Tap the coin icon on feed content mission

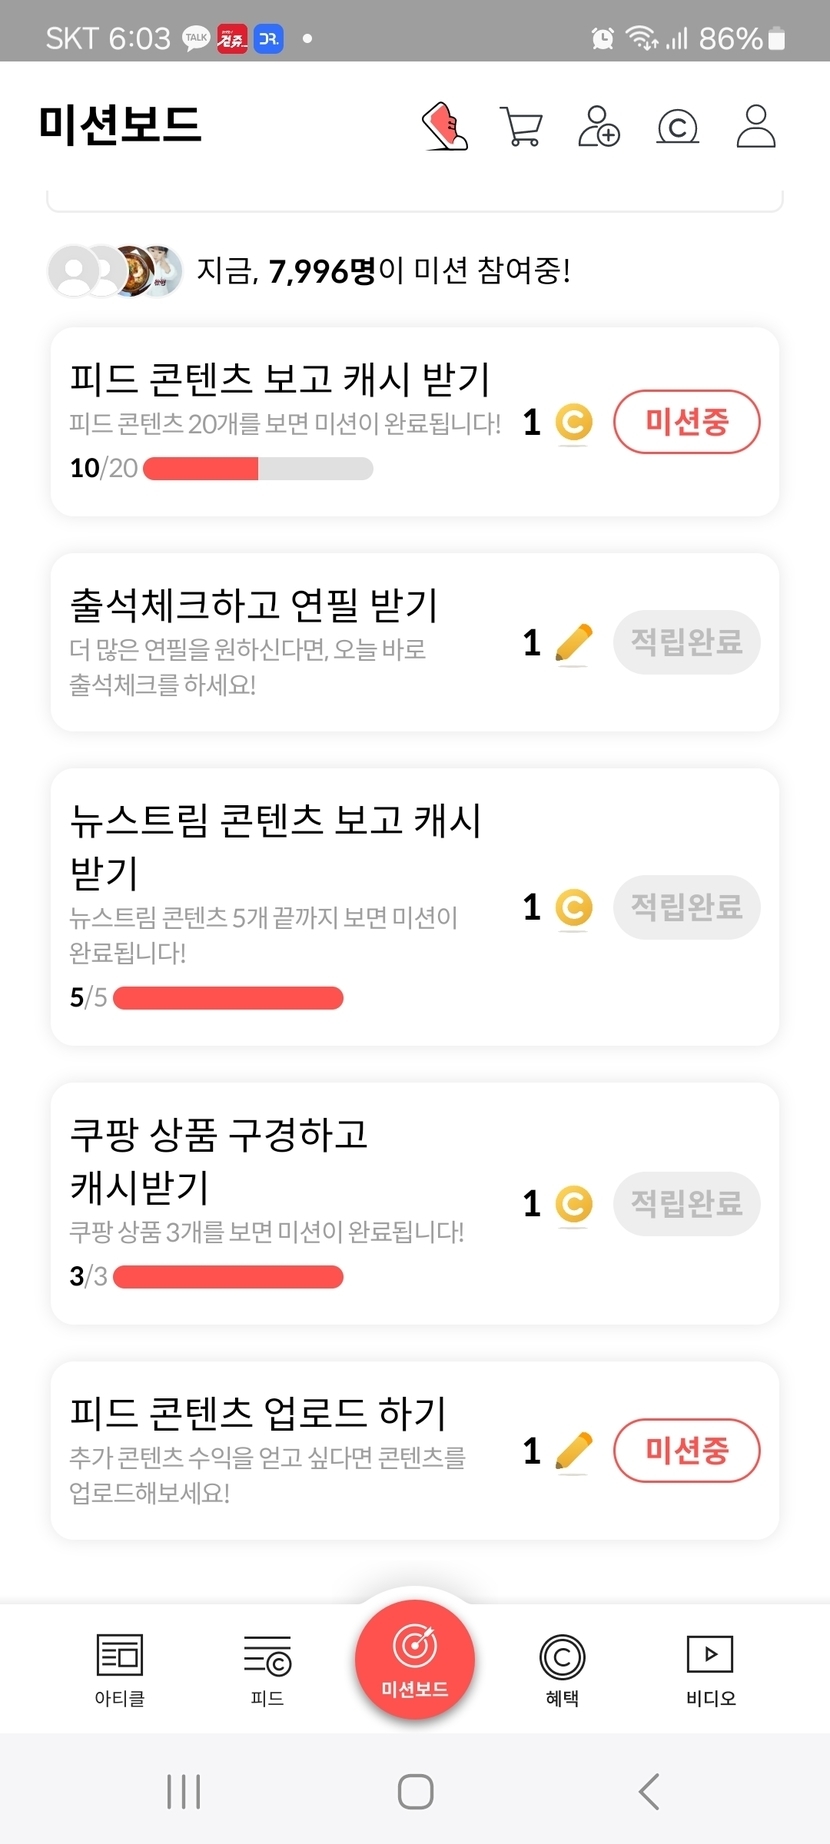point(573,423)
